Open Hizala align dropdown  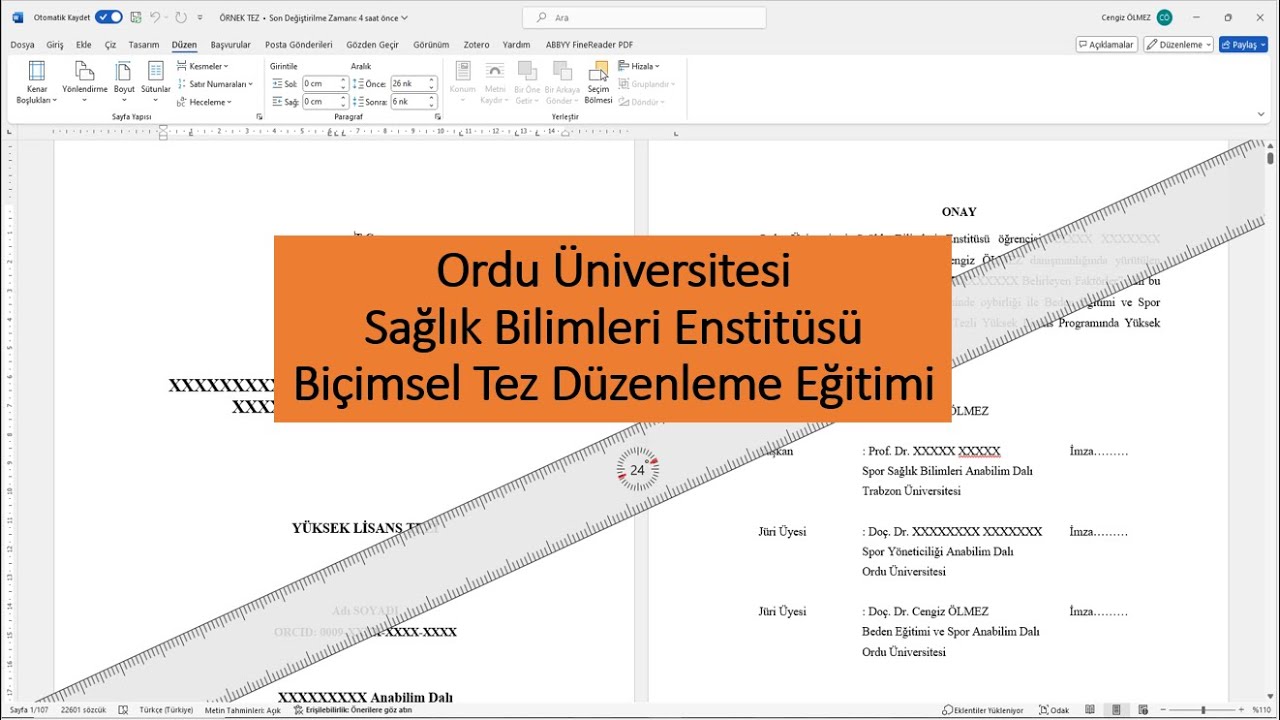pyautogui.click(x=639, y=66)
